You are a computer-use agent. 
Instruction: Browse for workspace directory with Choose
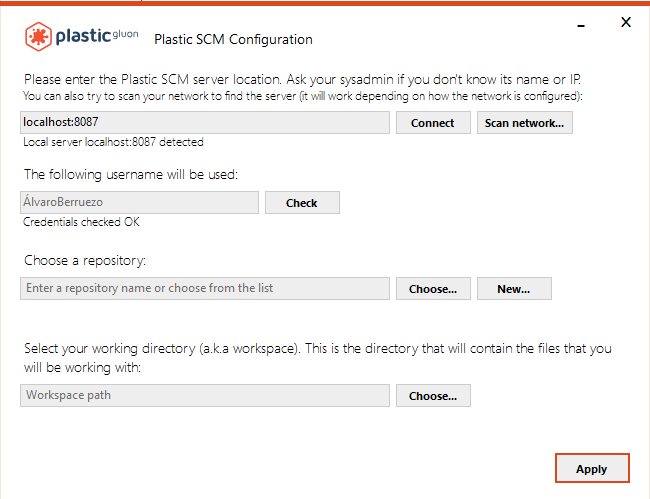[x=433, y=396]
